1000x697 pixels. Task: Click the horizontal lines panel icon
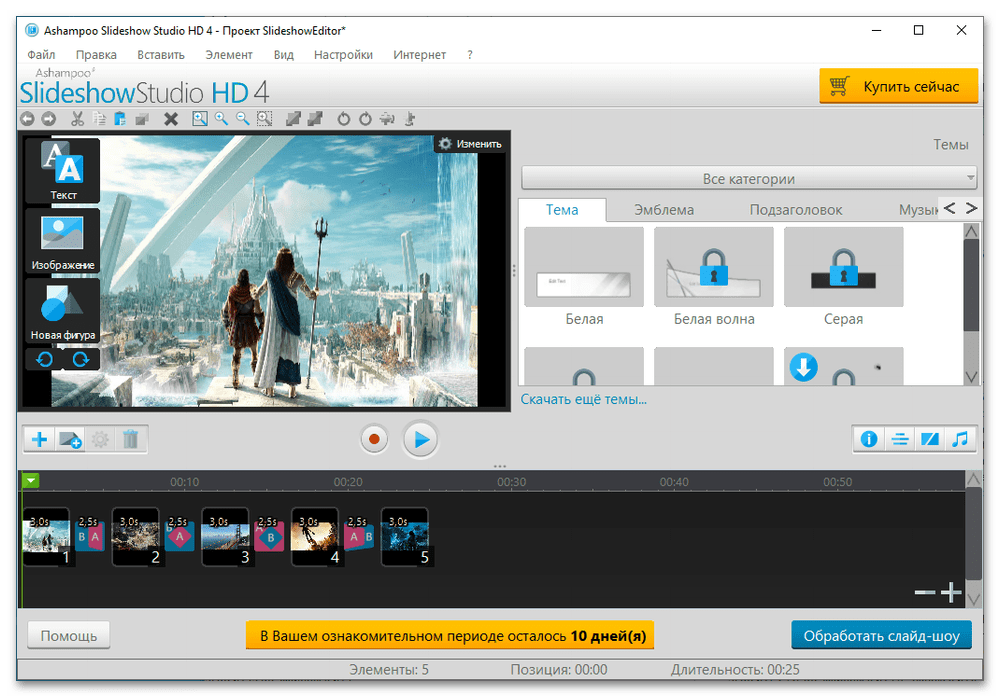(x=900, y=439)
